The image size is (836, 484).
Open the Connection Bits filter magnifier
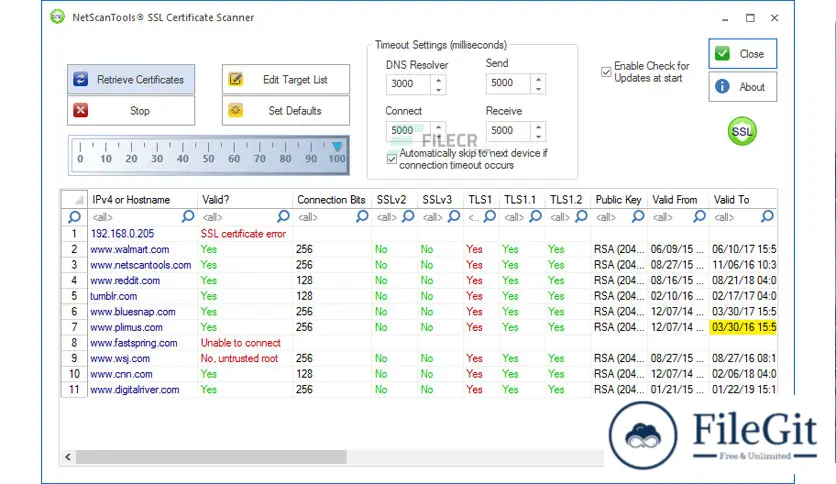pyautogui.click(x=362, y=216)
